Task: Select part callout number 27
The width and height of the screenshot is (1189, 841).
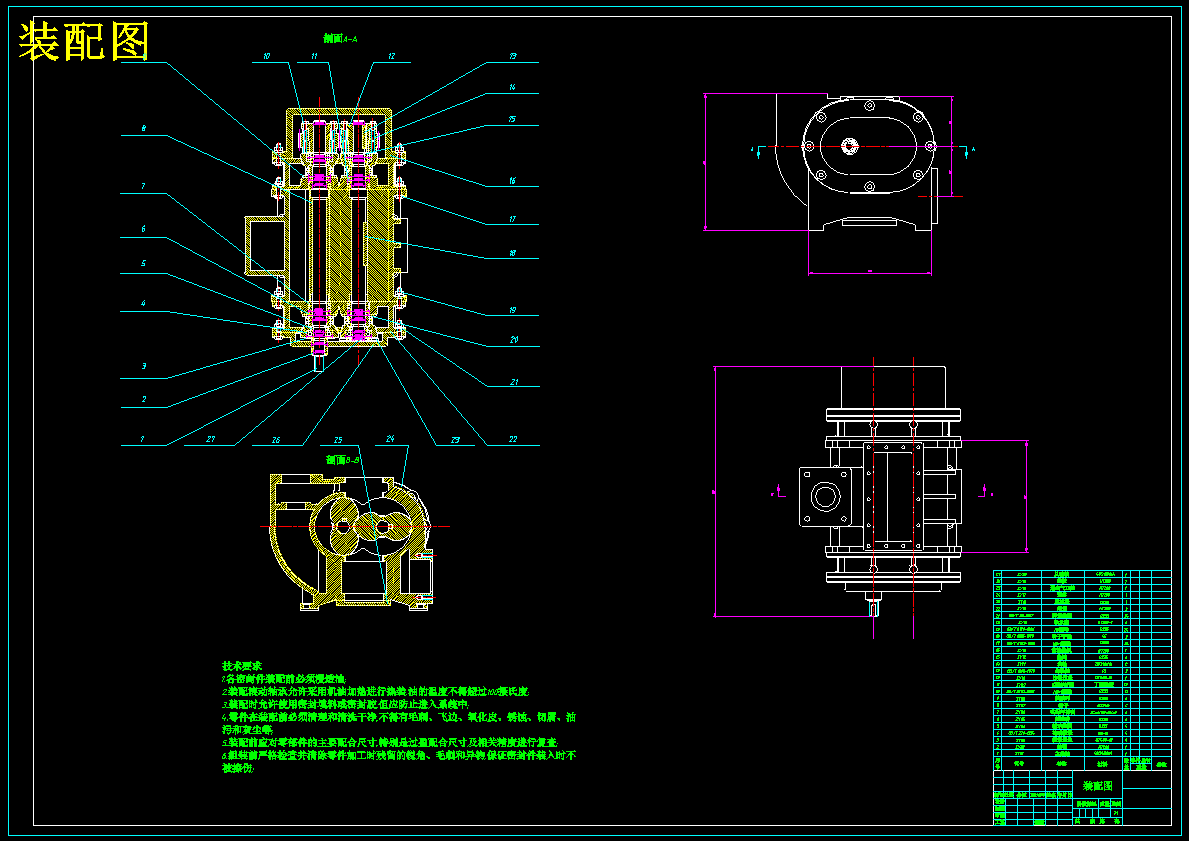Action: [x=211, y=439]
